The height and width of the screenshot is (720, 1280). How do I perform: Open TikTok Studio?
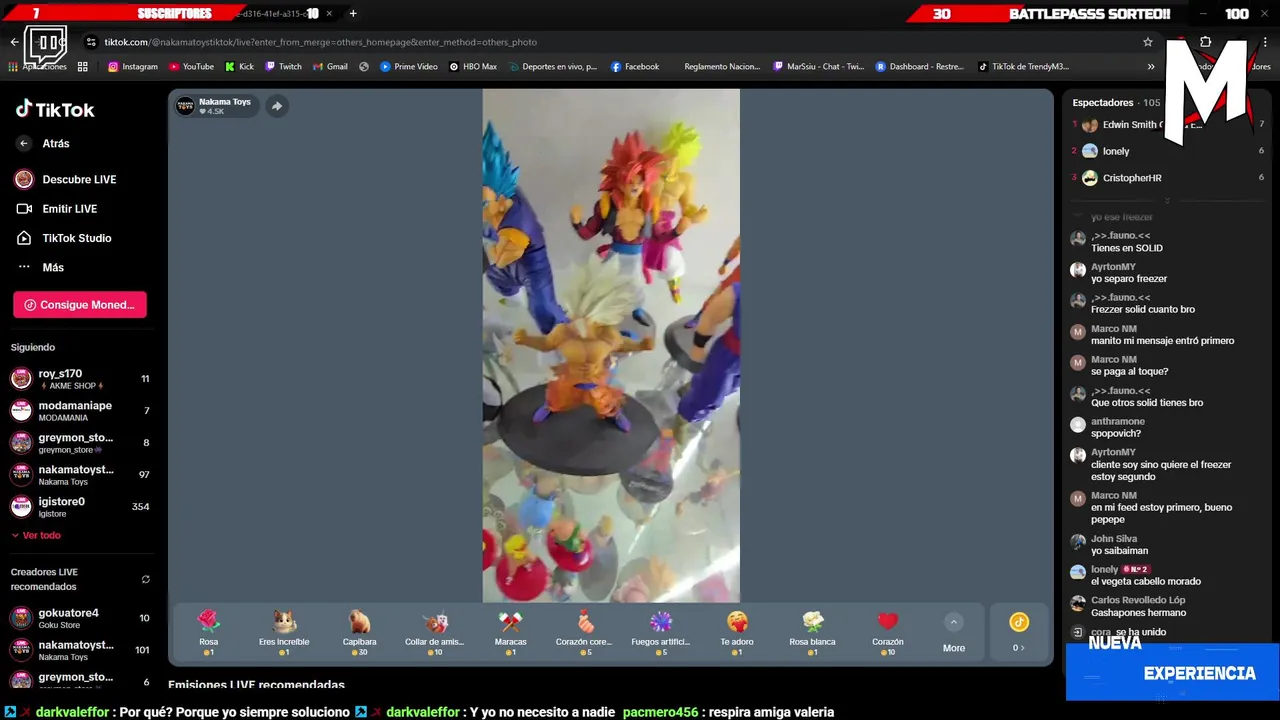click(x=63, y=238)
